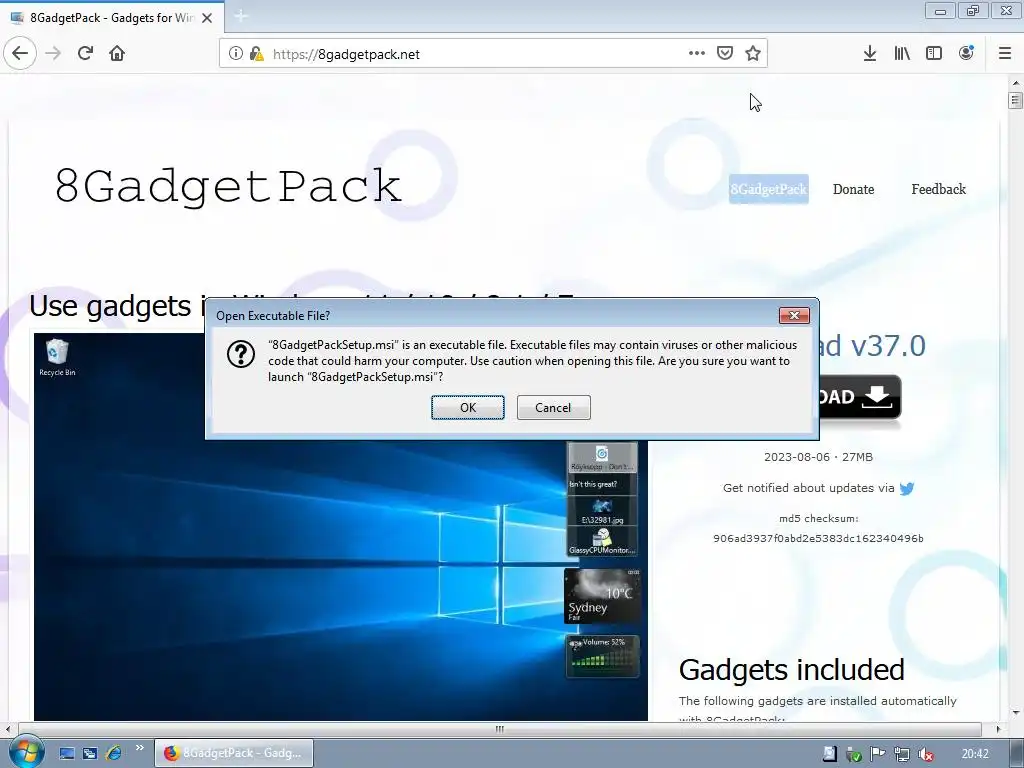The height and width of the screenshot is (768, 1024).
Task: Click the Action Center flag tray icon
Action: coord(878,754)
